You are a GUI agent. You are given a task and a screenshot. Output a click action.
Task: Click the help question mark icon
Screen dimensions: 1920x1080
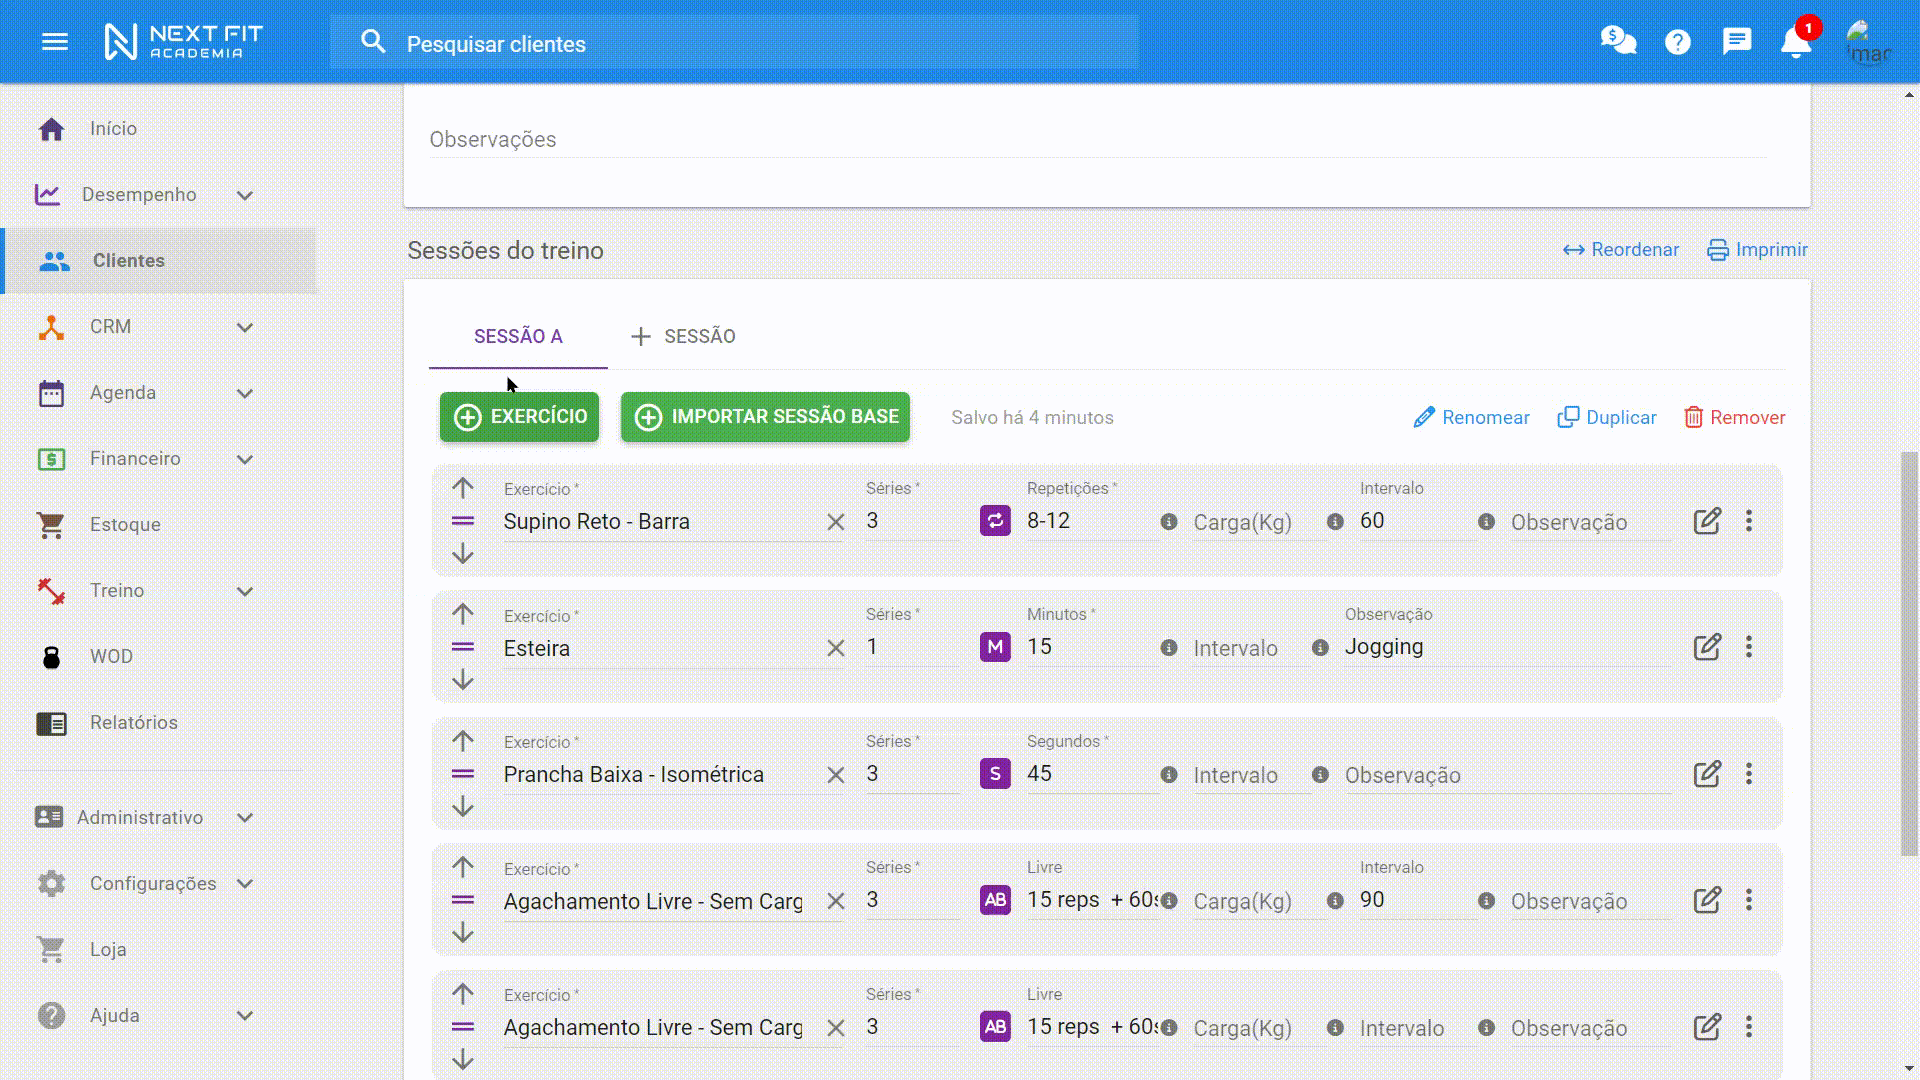[x=1677, y=42]
